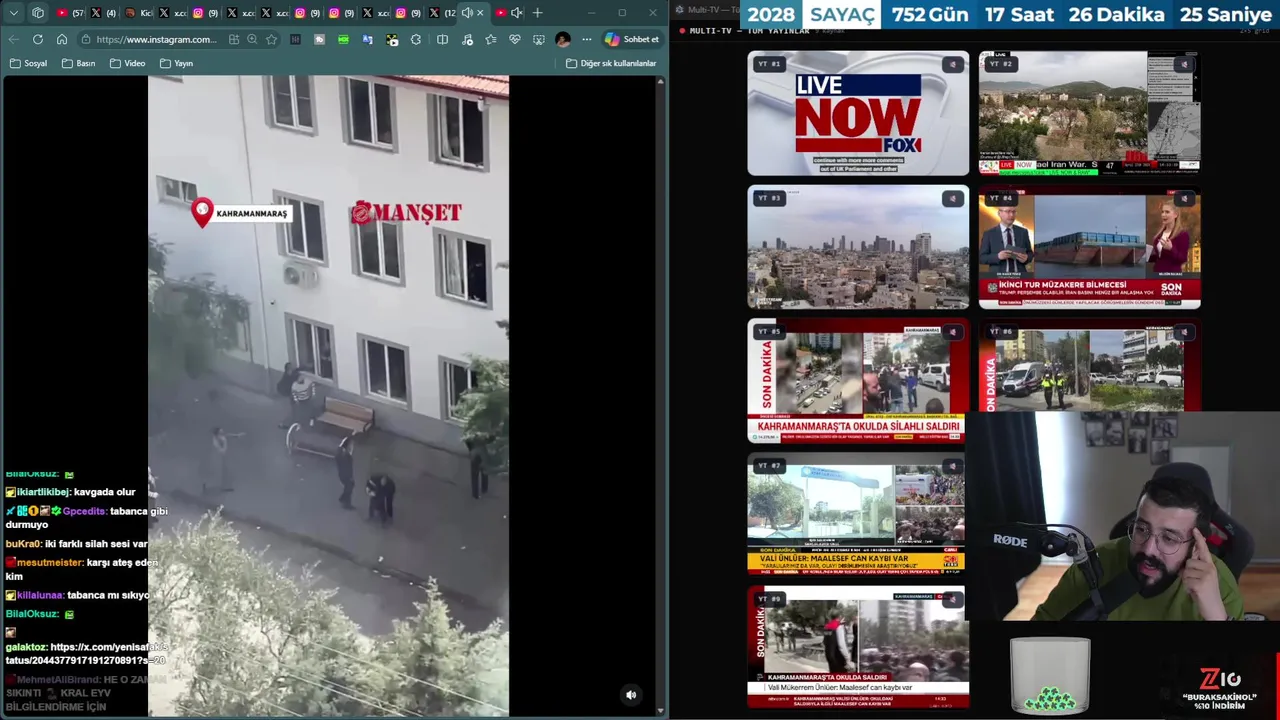Toggle mute on the YT #6 tile
The width and height of the screenshot is (1280, 720).
click(1183, 332)
